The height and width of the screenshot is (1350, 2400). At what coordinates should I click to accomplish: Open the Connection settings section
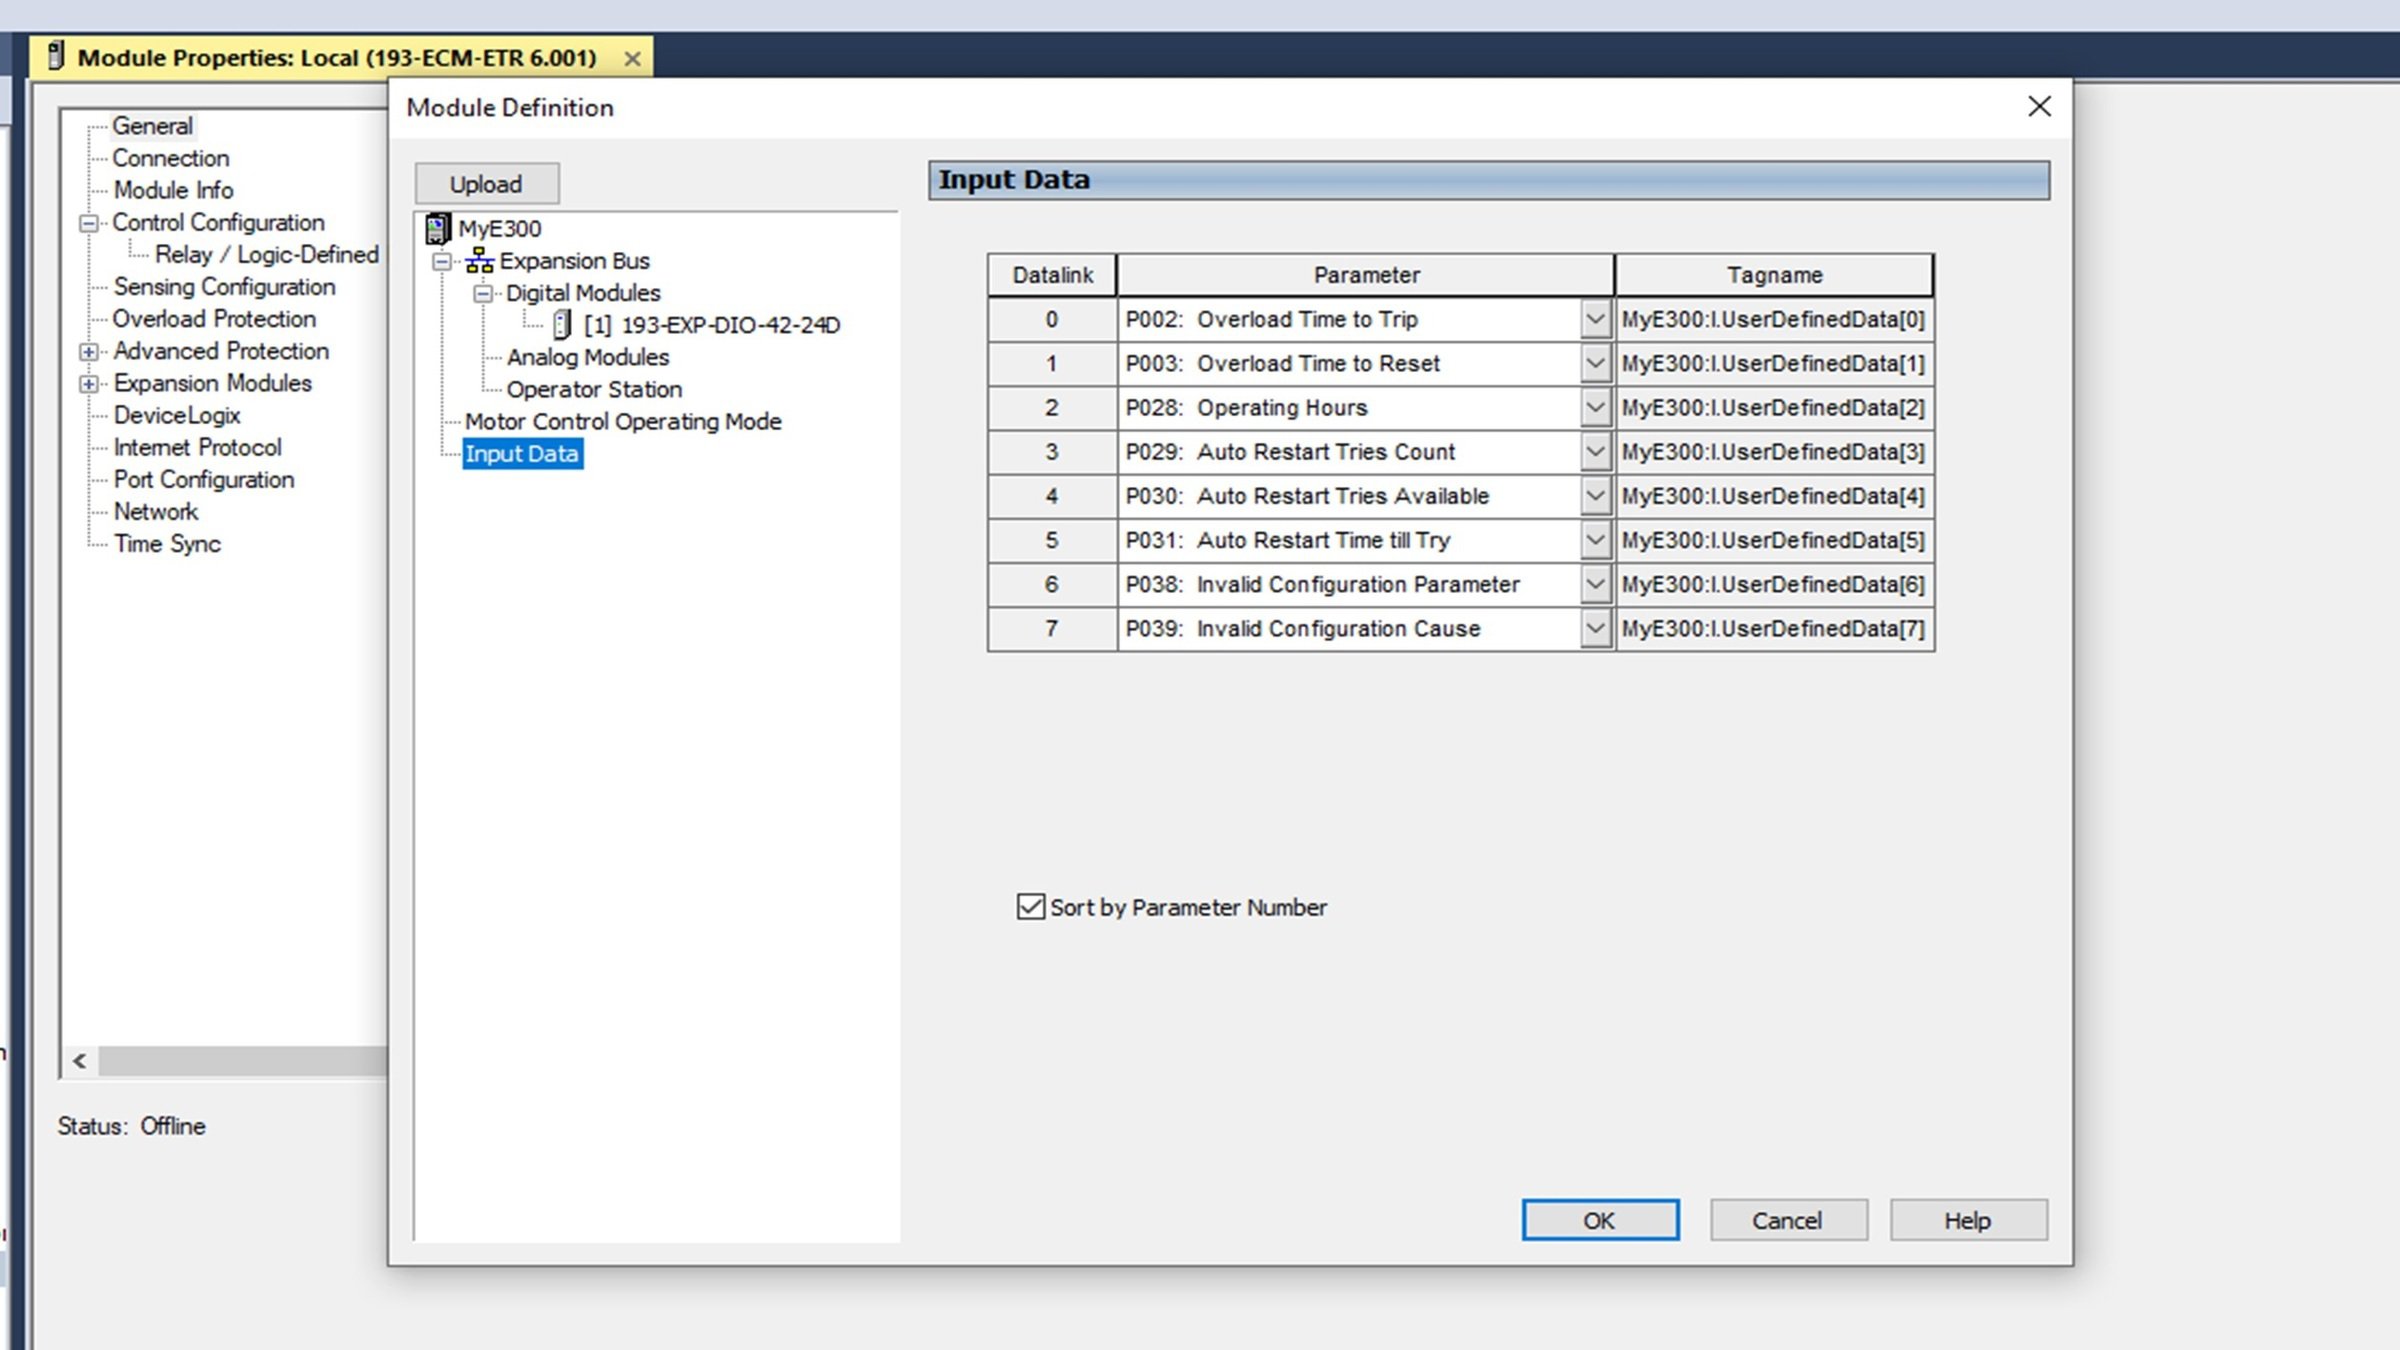[x=170, y=157]
